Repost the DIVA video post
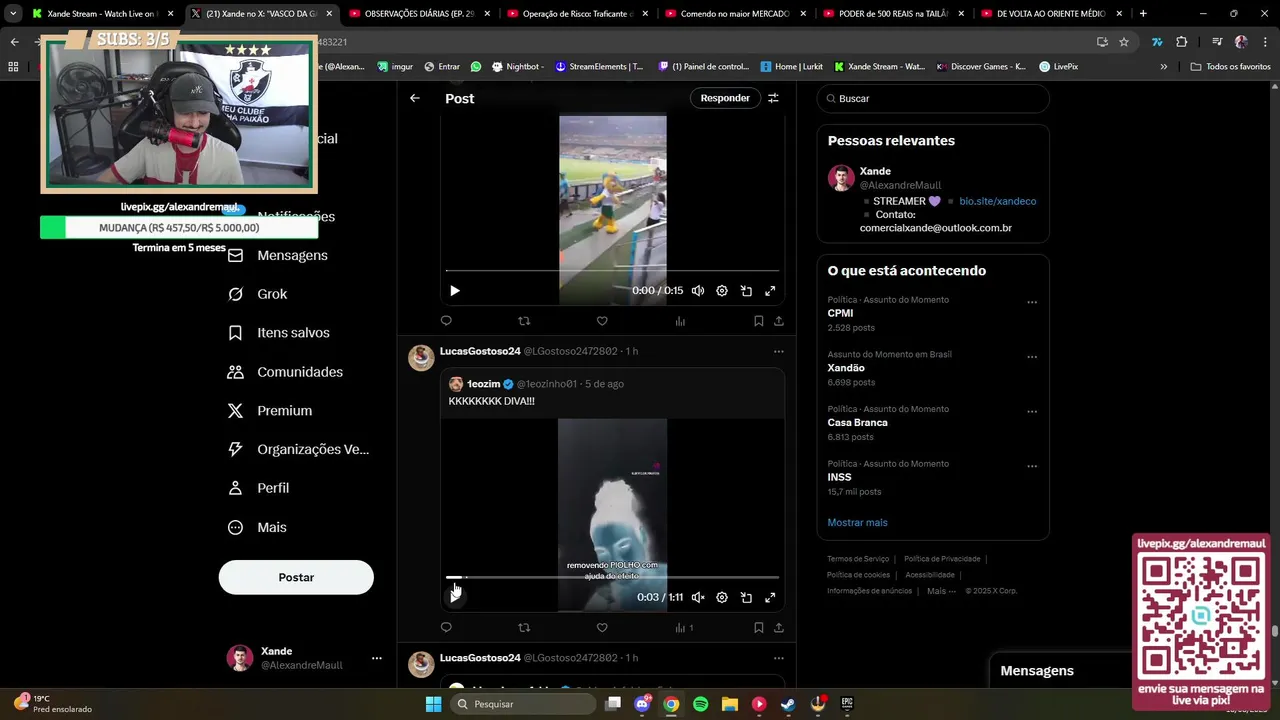This screenshot has height=720, width=1280. [x=524, y=628]
